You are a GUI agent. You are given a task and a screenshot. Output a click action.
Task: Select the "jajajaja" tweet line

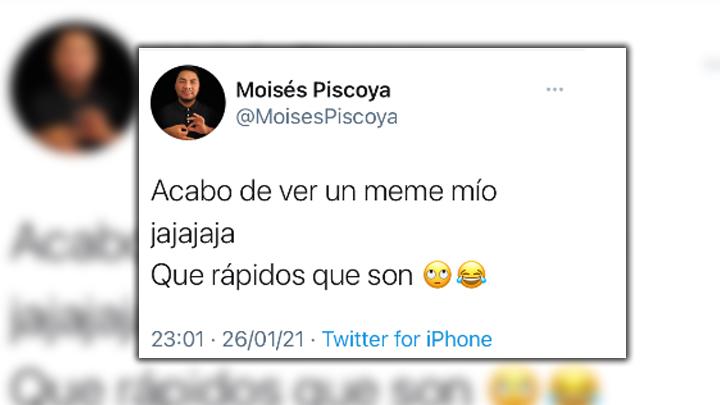point(193,234)
